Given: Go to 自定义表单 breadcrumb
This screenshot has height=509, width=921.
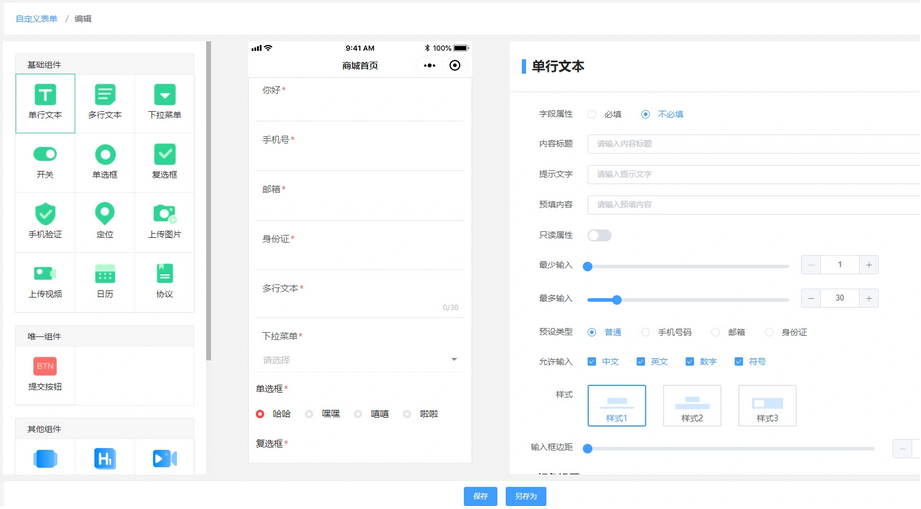Looking at the screenshot, I should click(x=36, y=19).
